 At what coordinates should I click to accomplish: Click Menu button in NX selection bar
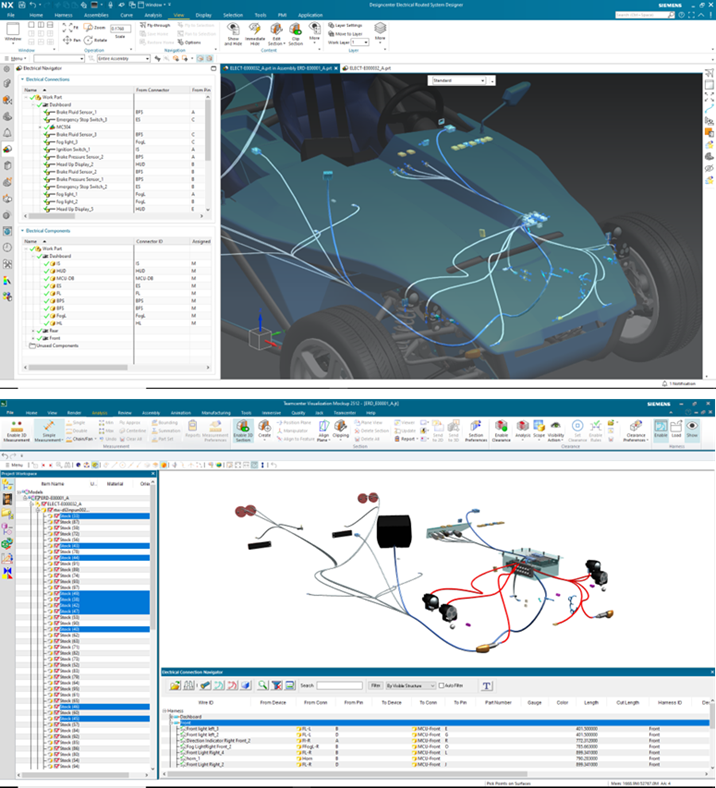[x=16, y=59]
